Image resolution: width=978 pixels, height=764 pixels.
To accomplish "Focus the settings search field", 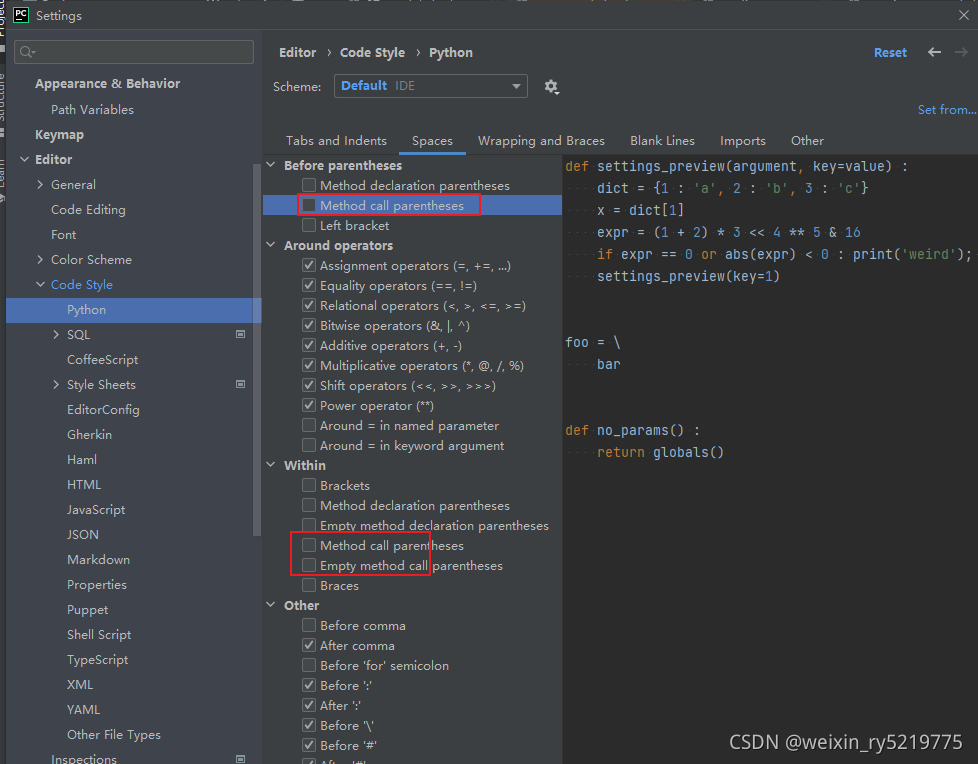I will tap(134, 52).
